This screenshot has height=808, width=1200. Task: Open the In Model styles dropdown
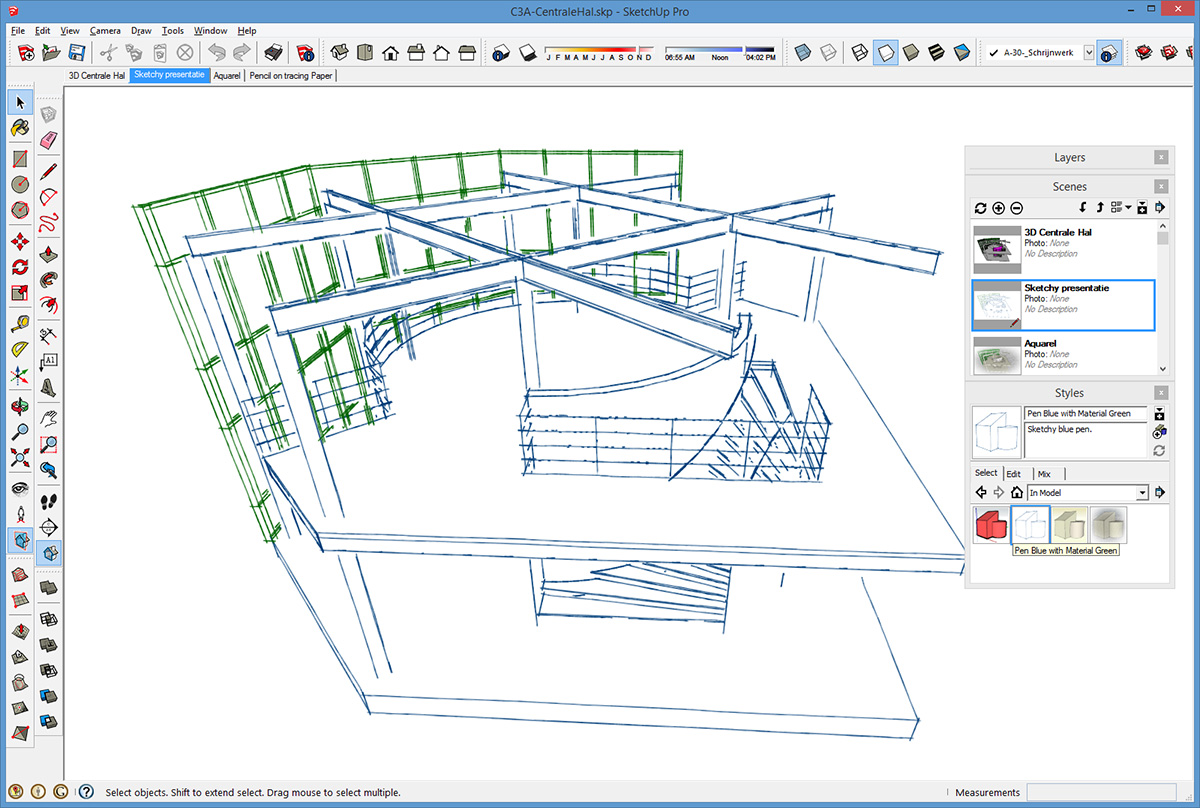click(1142, 493)
